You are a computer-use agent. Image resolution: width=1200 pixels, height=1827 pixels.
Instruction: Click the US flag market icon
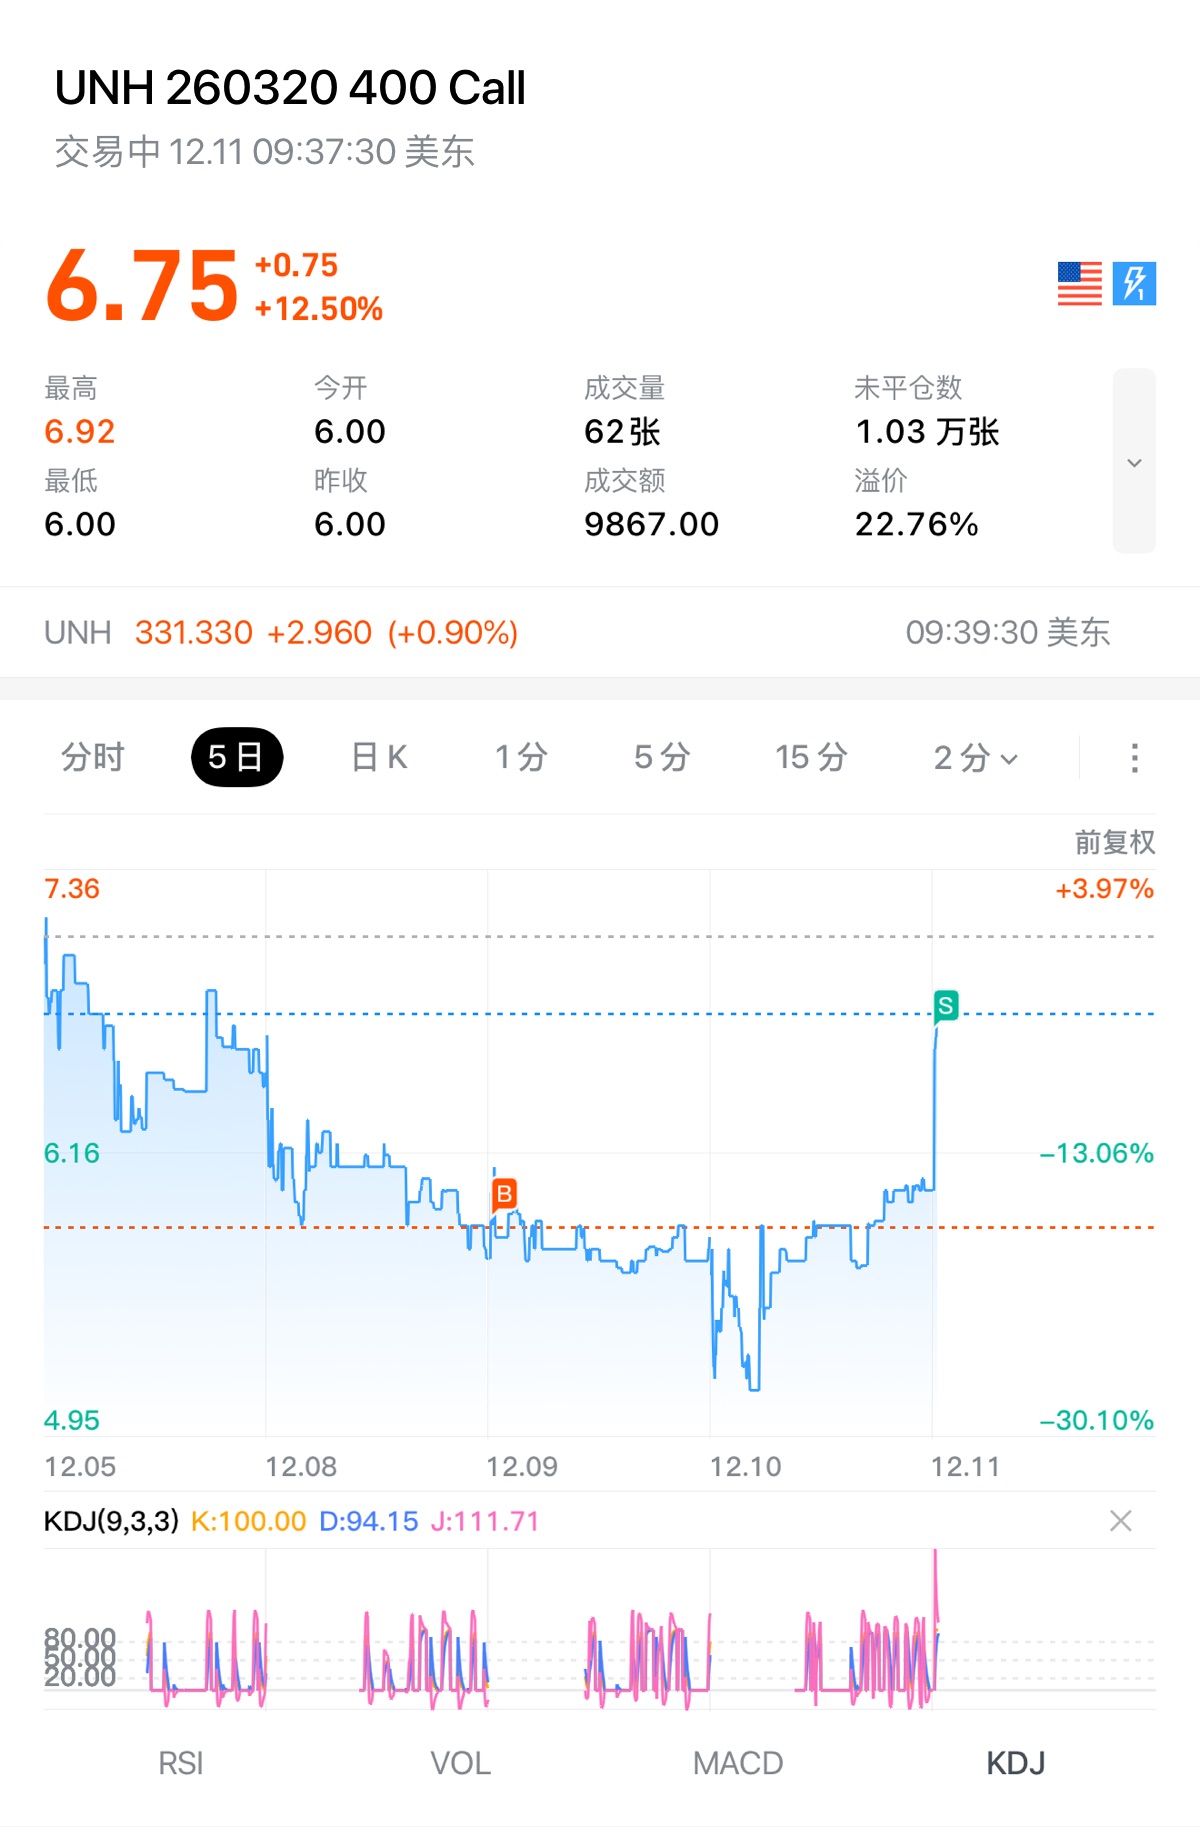tap(1079, 284)
